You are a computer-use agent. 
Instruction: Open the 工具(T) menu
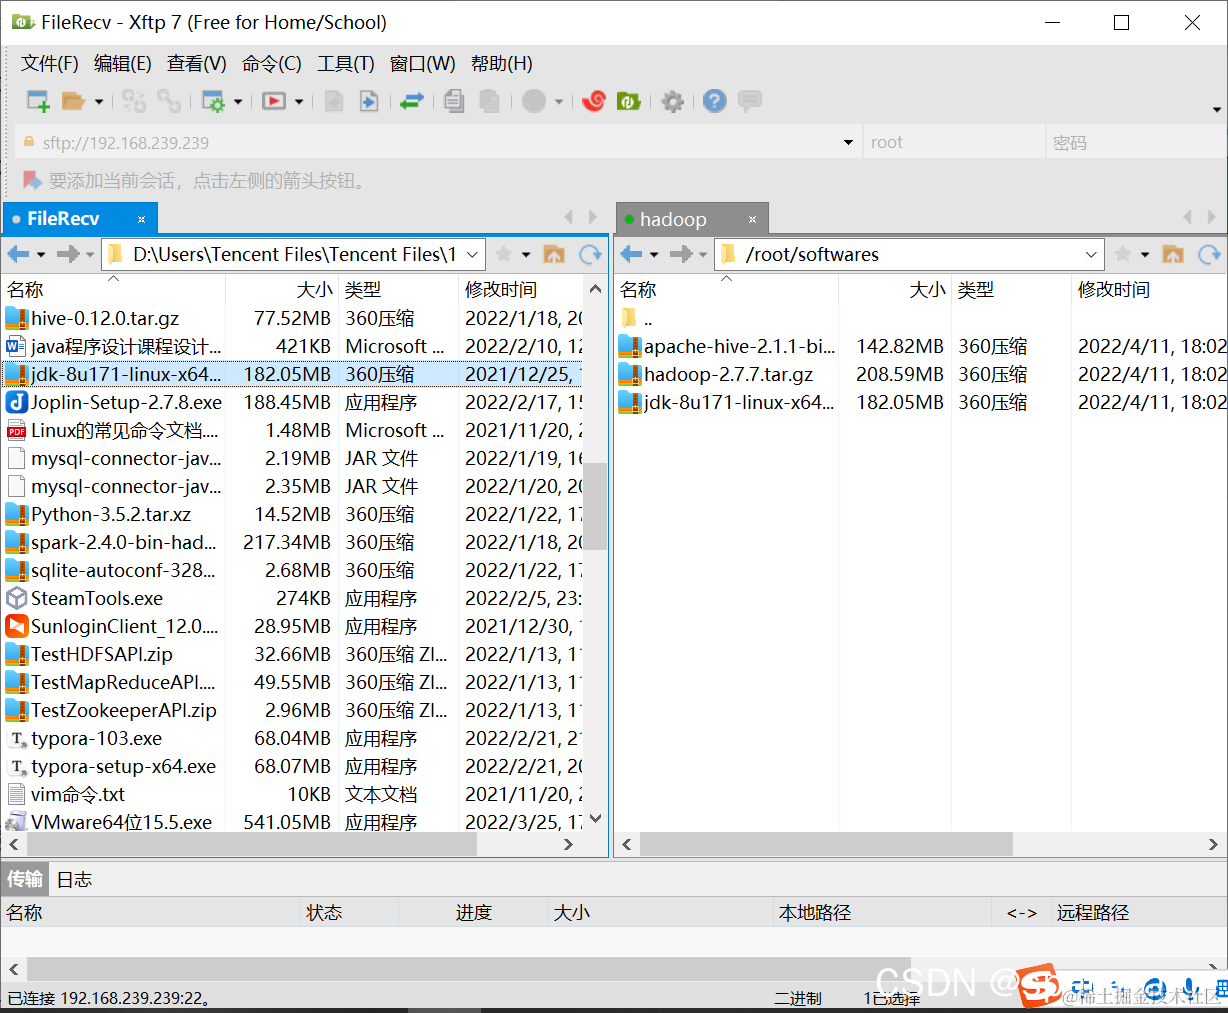tap(346, 63)
